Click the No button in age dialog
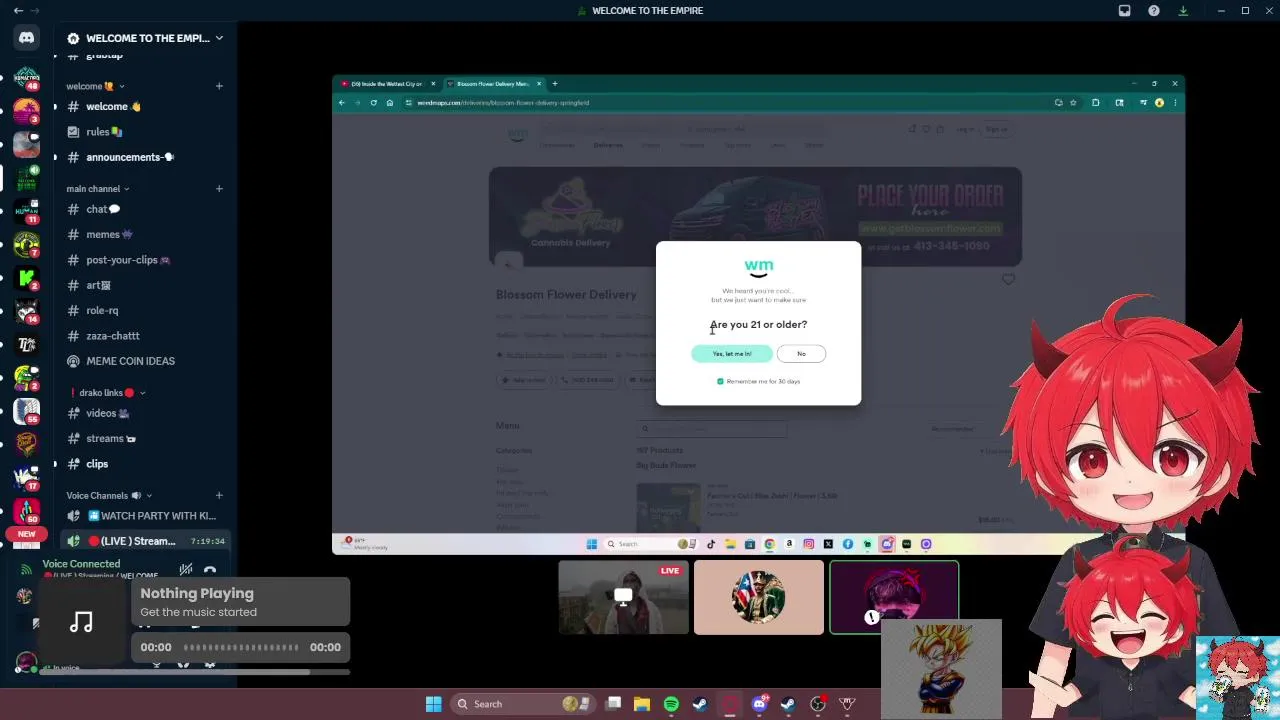This screenshot has width=1280, height=720. 801,354
